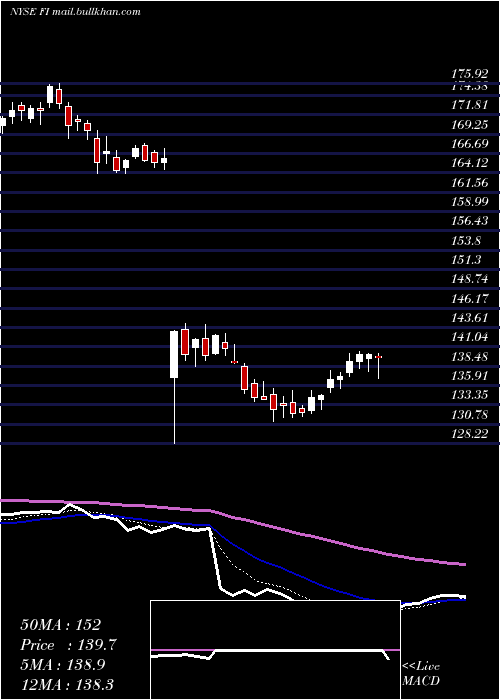Image resolution: width=500 pixels, height=700 pixels.
Task: Click the 138.48 price level label
Action: point(469,356)
